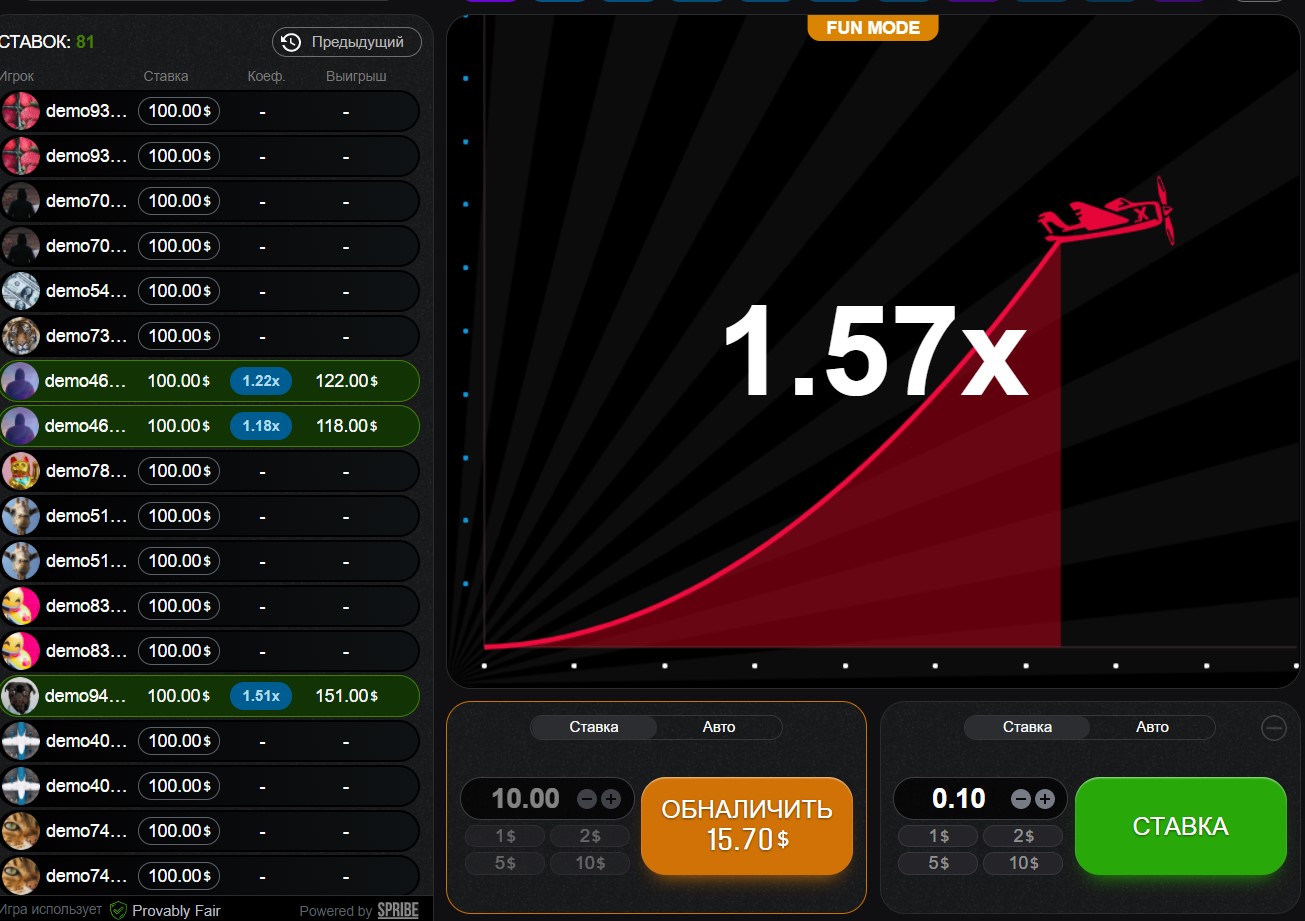Click the history clock icon in Предыдущий
The image size is (1305, 921).
coord(291,42)
